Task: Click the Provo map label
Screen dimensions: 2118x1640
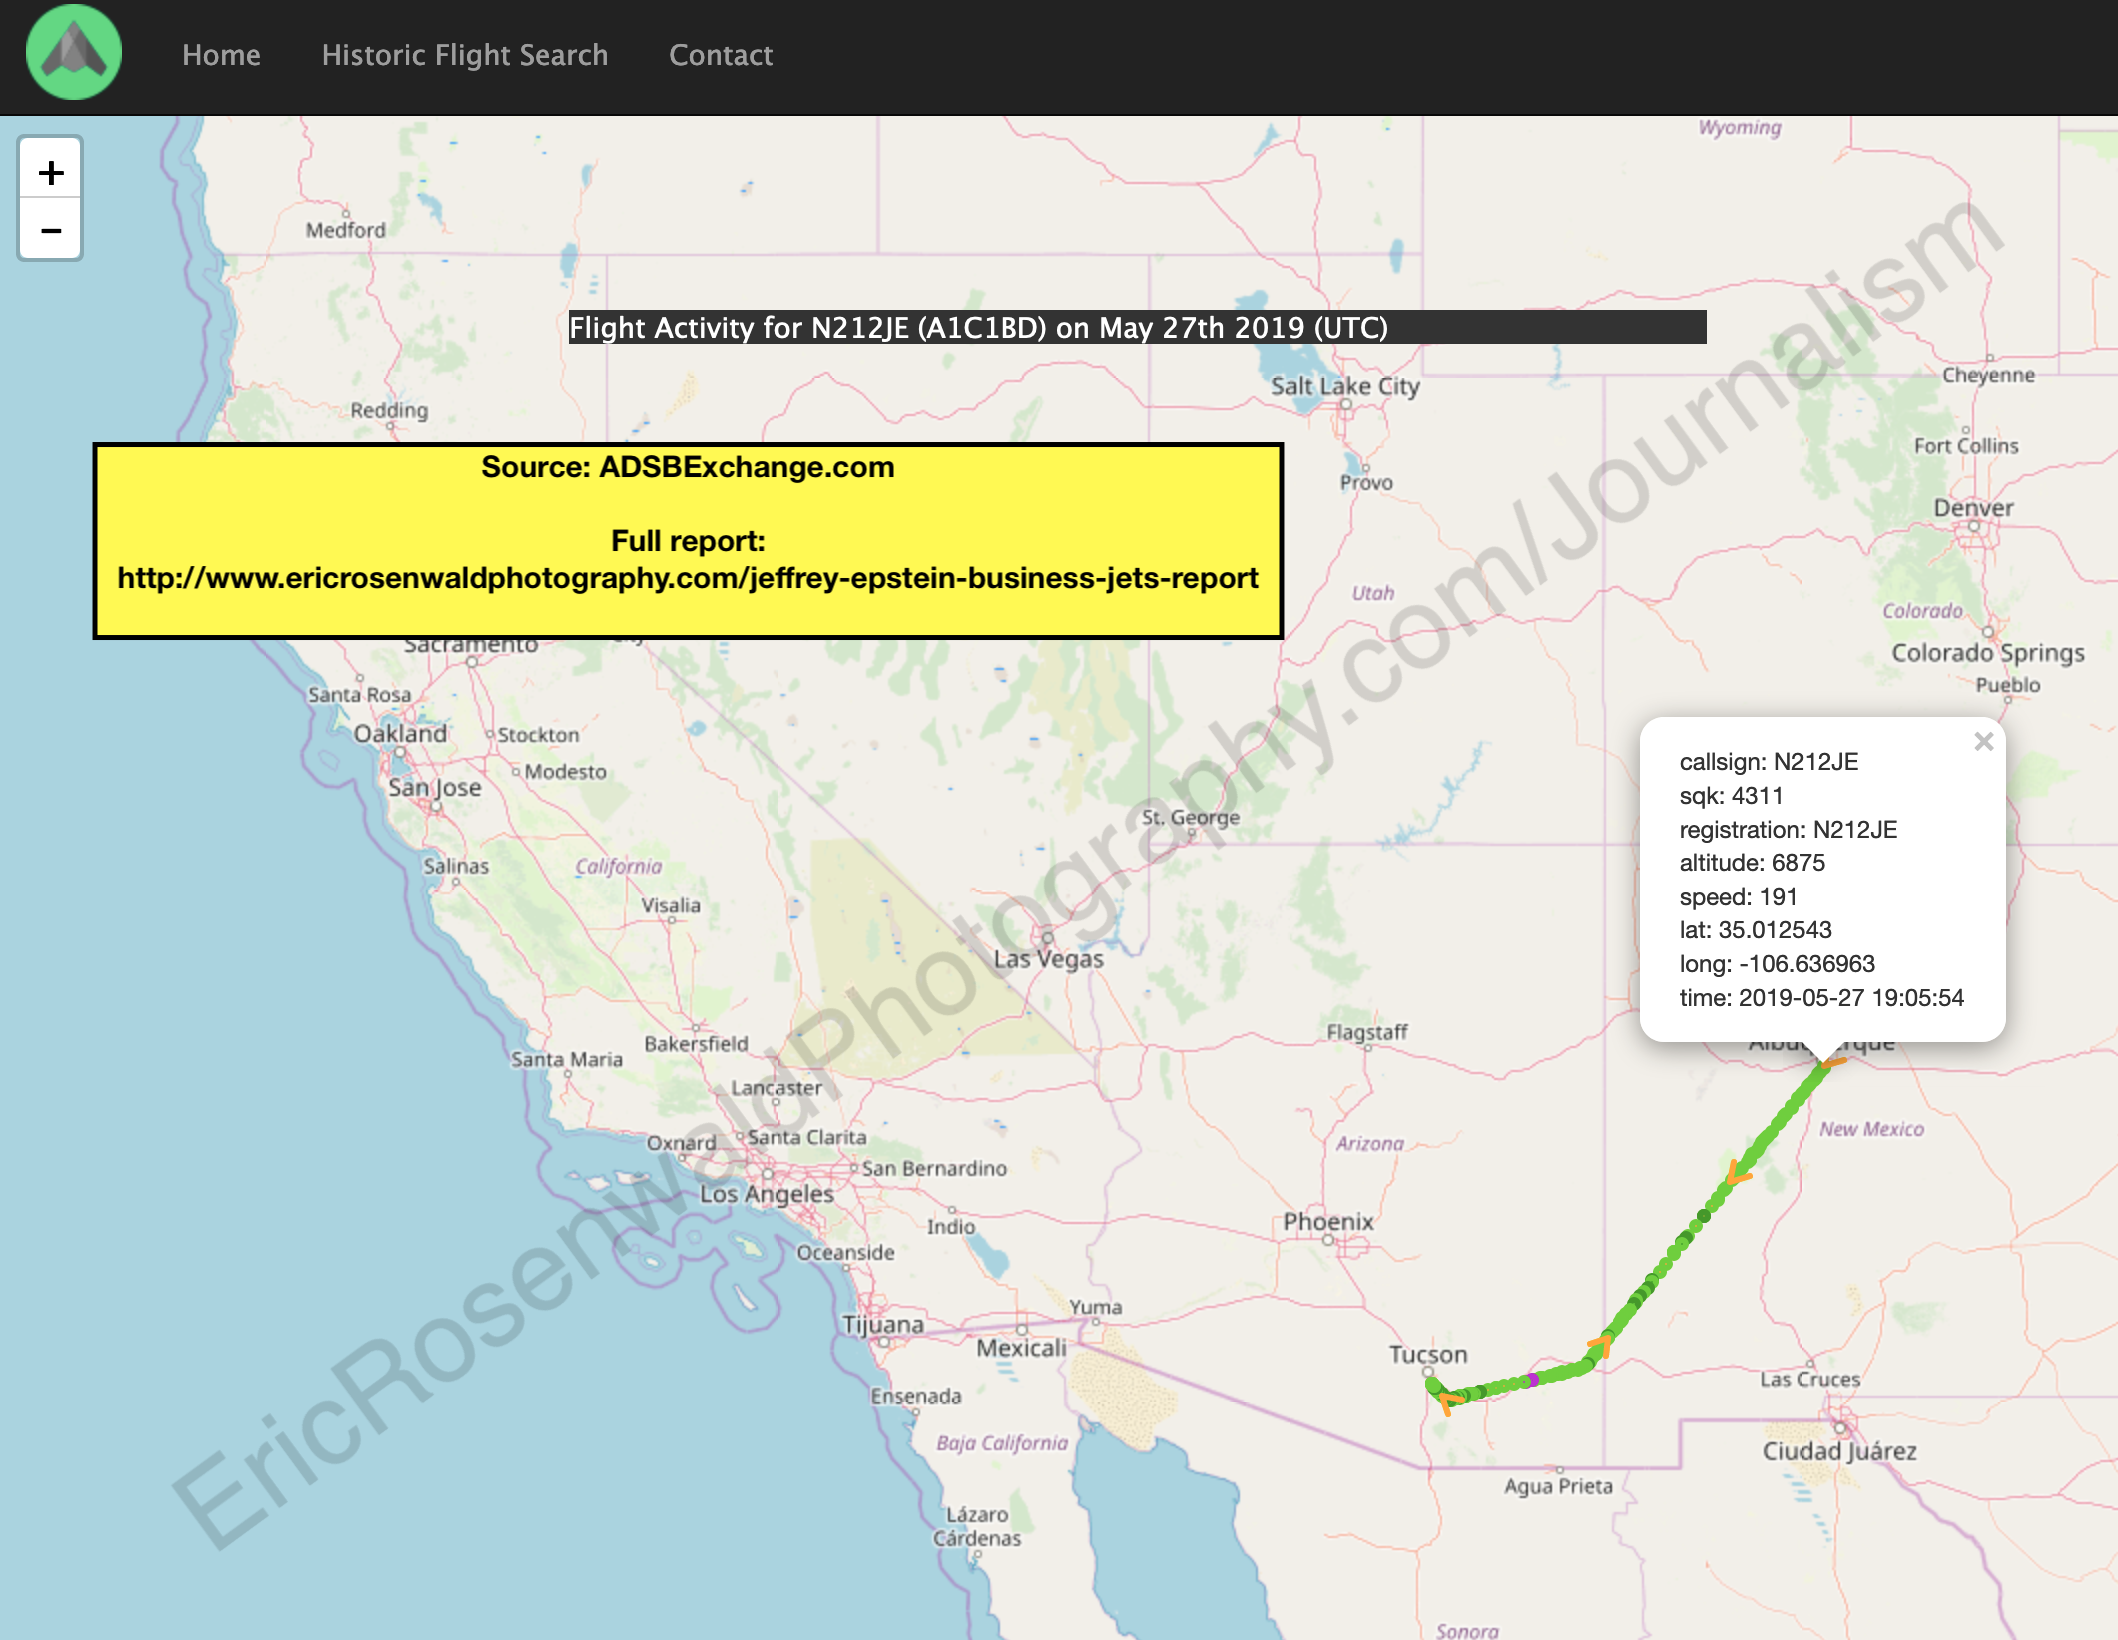Action: tap(1366, 483)
